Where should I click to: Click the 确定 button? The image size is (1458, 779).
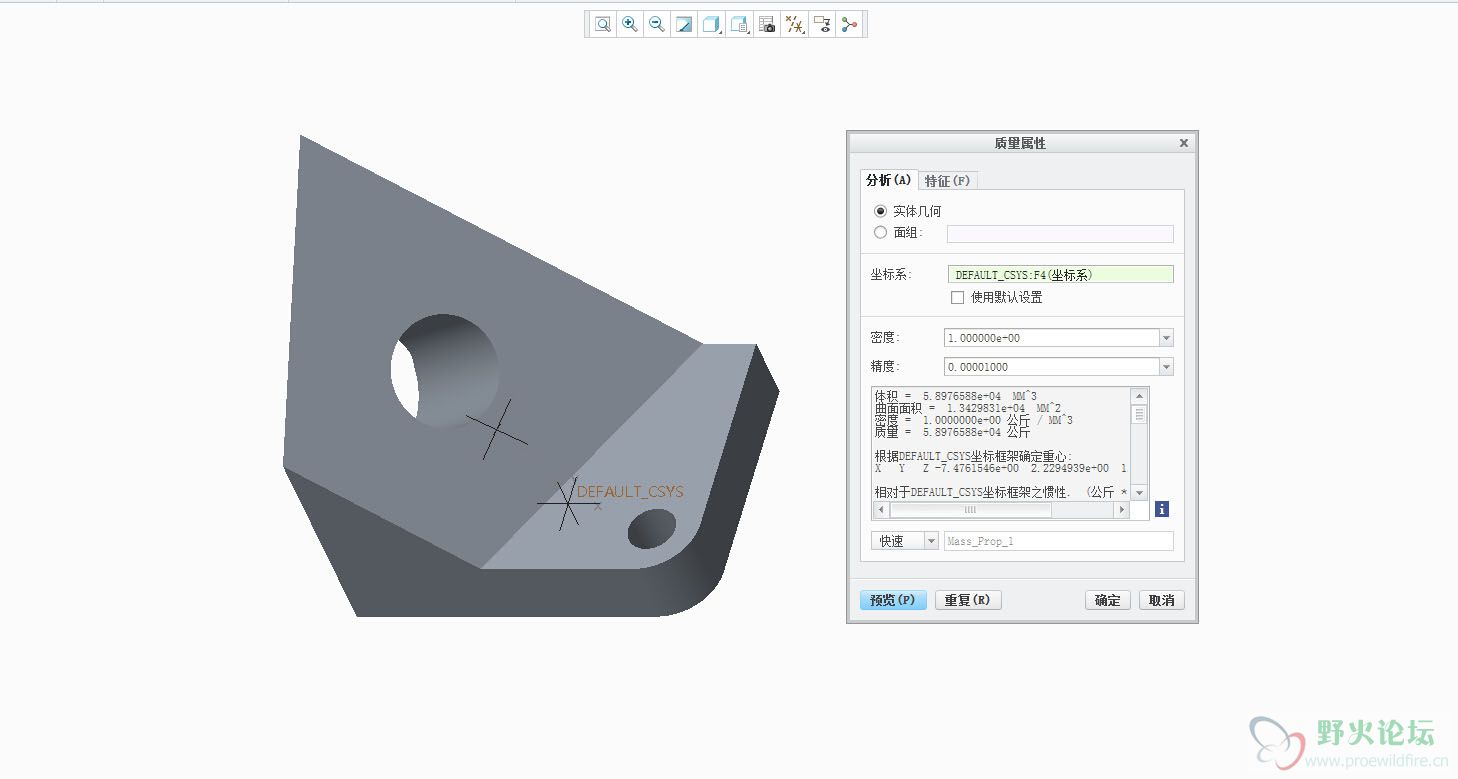1108,600
